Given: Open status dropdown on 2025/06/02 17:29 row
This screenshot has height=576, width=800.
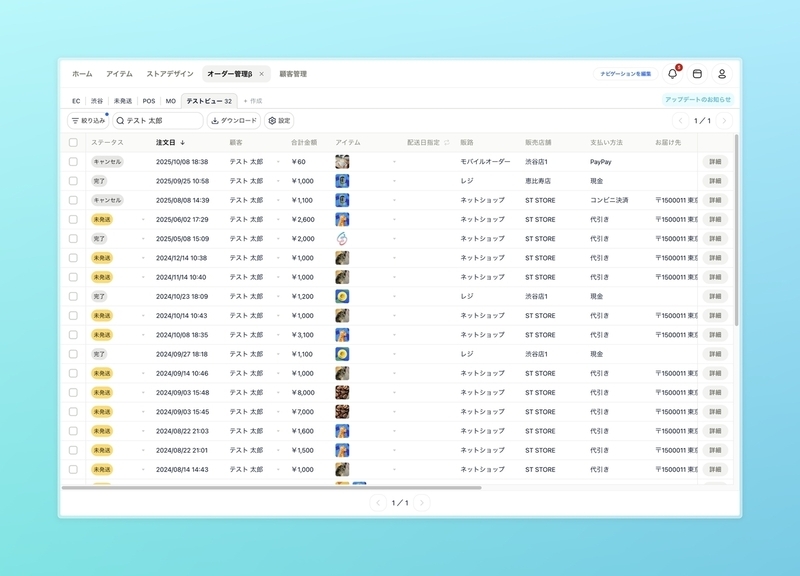Looking at the screenshot, I should click(x=143, y=219).
